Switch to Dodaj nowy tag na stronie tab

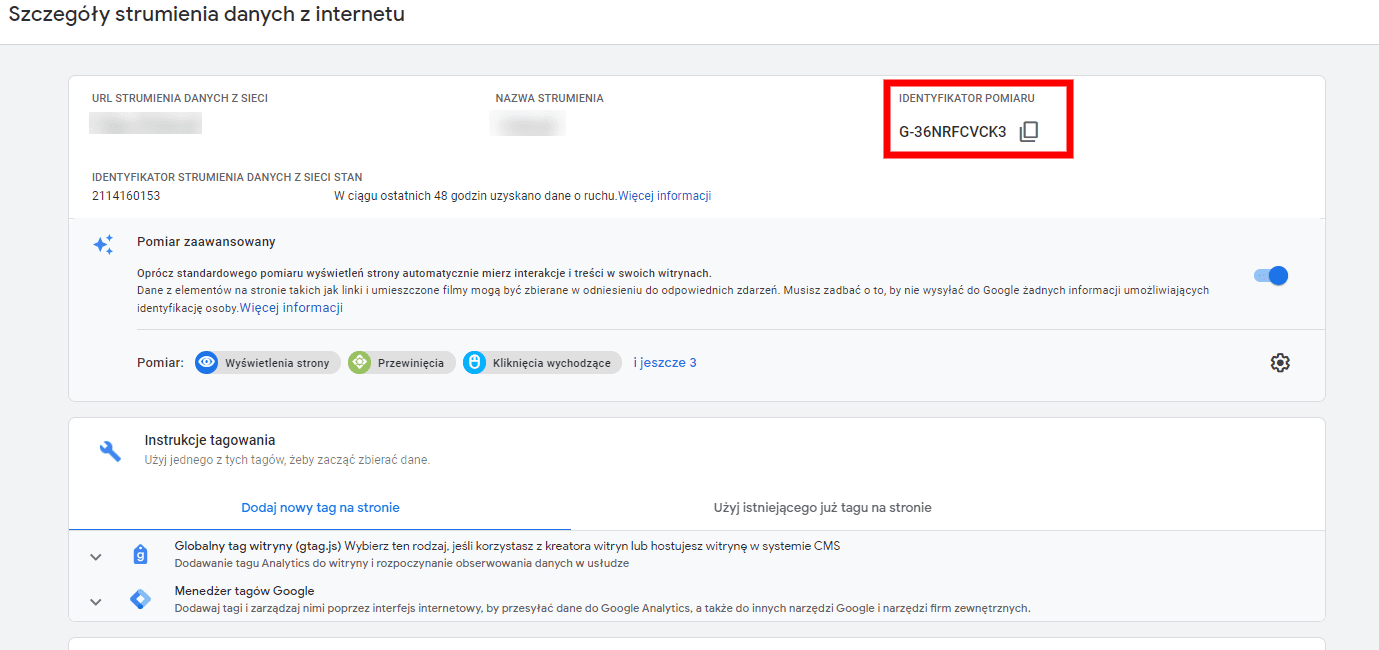pos(320,508)
